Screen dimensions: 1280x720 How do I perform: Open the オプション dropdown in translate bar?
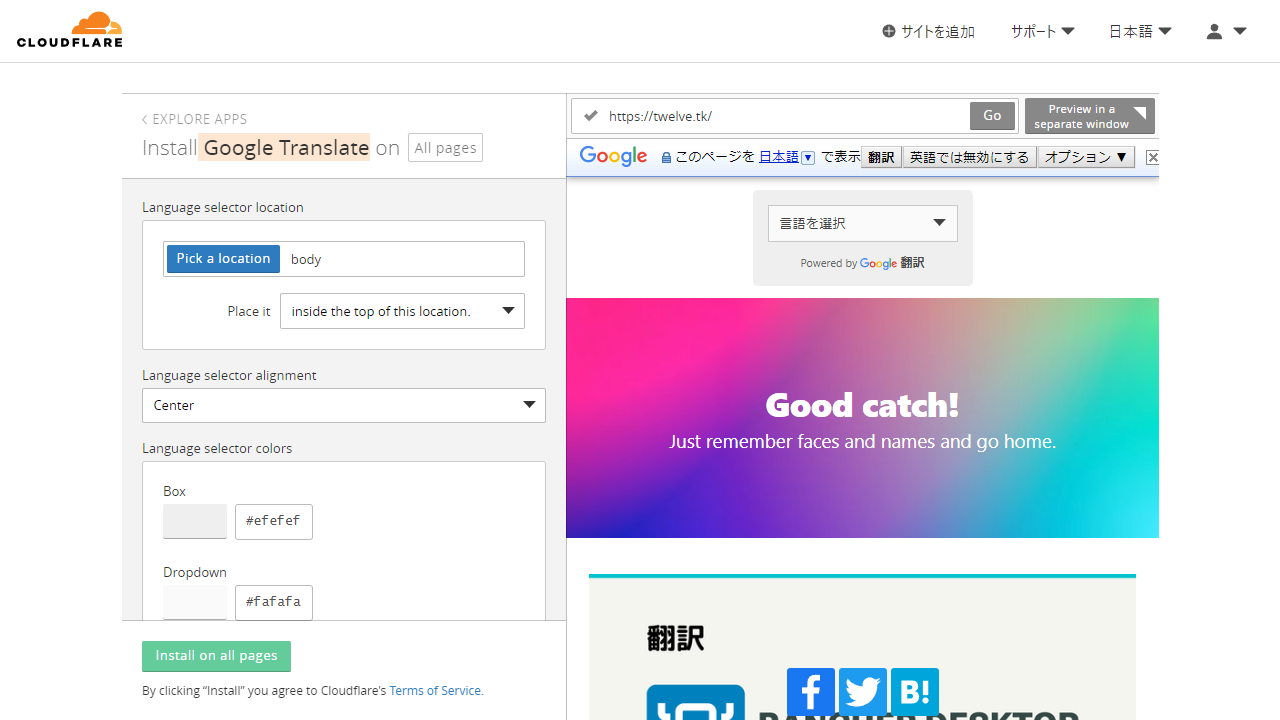pyautogui.click(x=1085, y=157)
